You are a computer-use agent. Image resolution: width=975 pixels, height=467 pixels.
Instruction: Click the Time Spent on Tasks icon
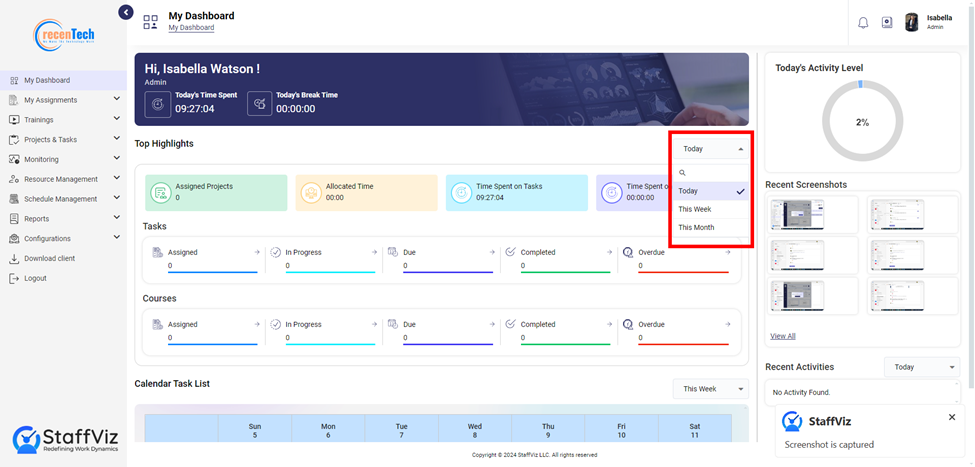461,193
